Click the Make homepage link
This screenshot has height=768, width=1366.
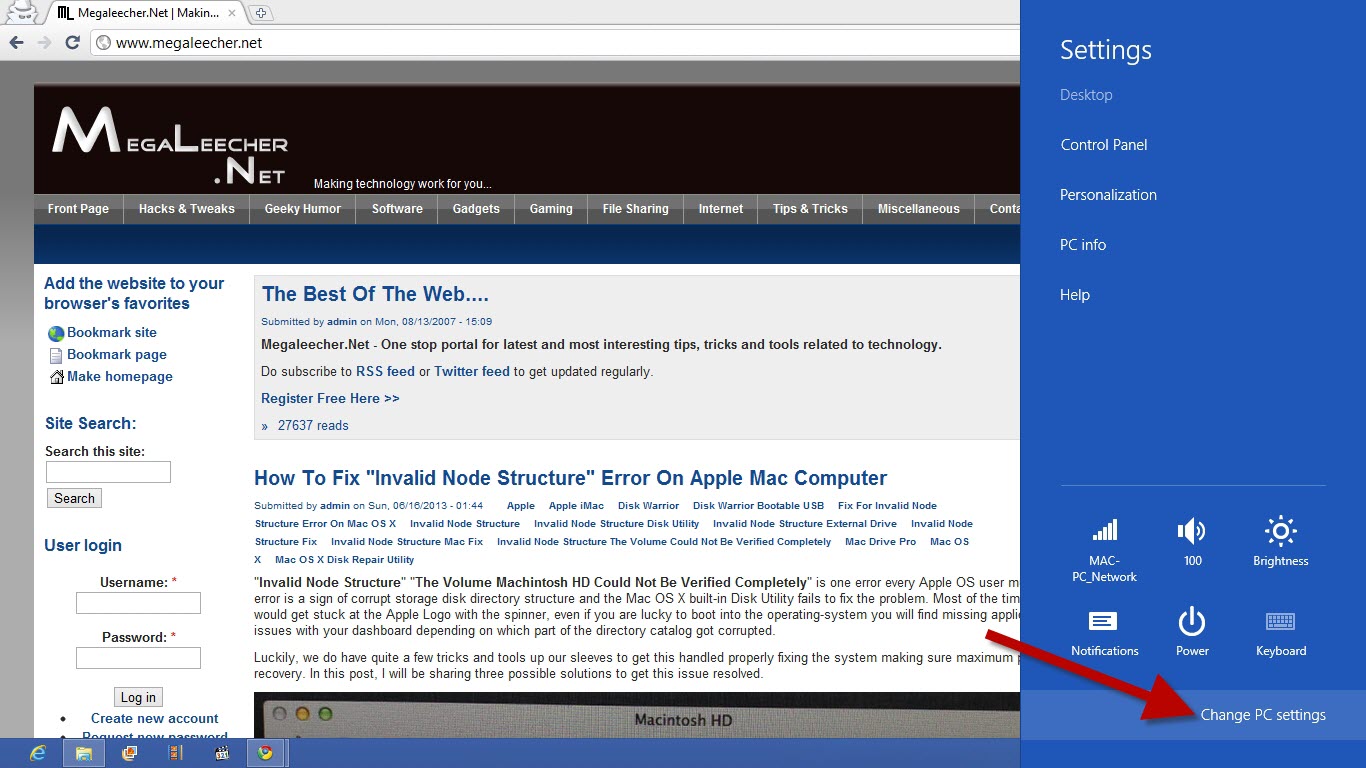120,377
